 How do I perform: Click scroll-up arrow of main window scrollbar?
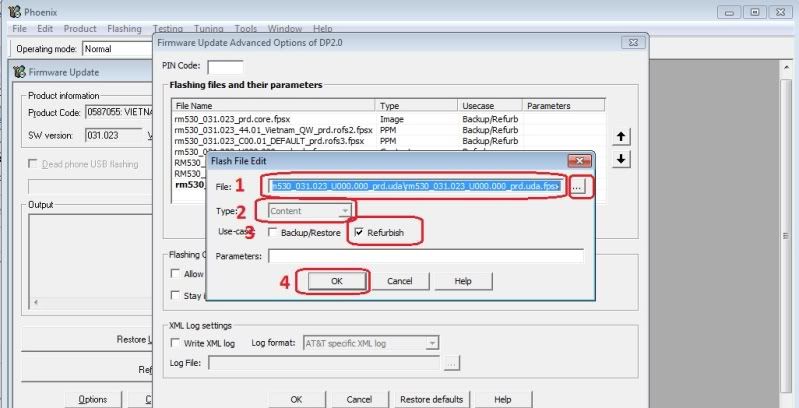pyautogui.click(x=786, y=67)
